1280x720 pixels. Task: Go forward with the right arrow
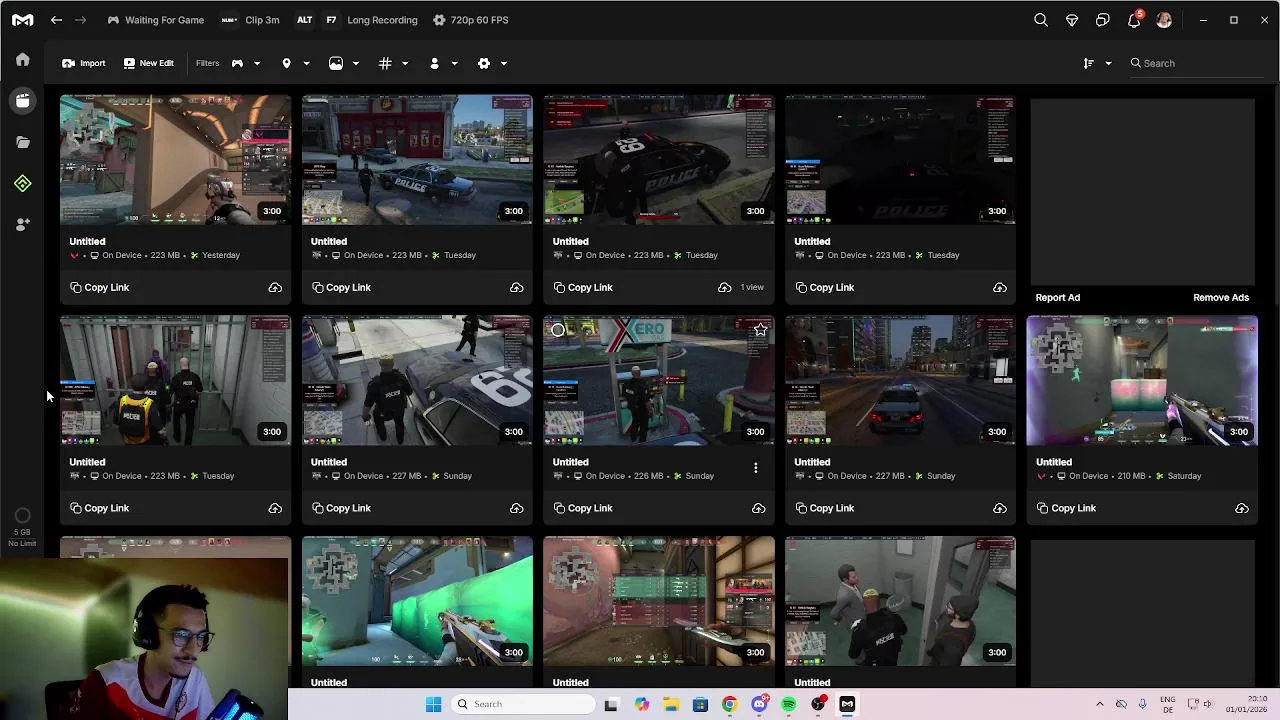(x=80, y=20)
